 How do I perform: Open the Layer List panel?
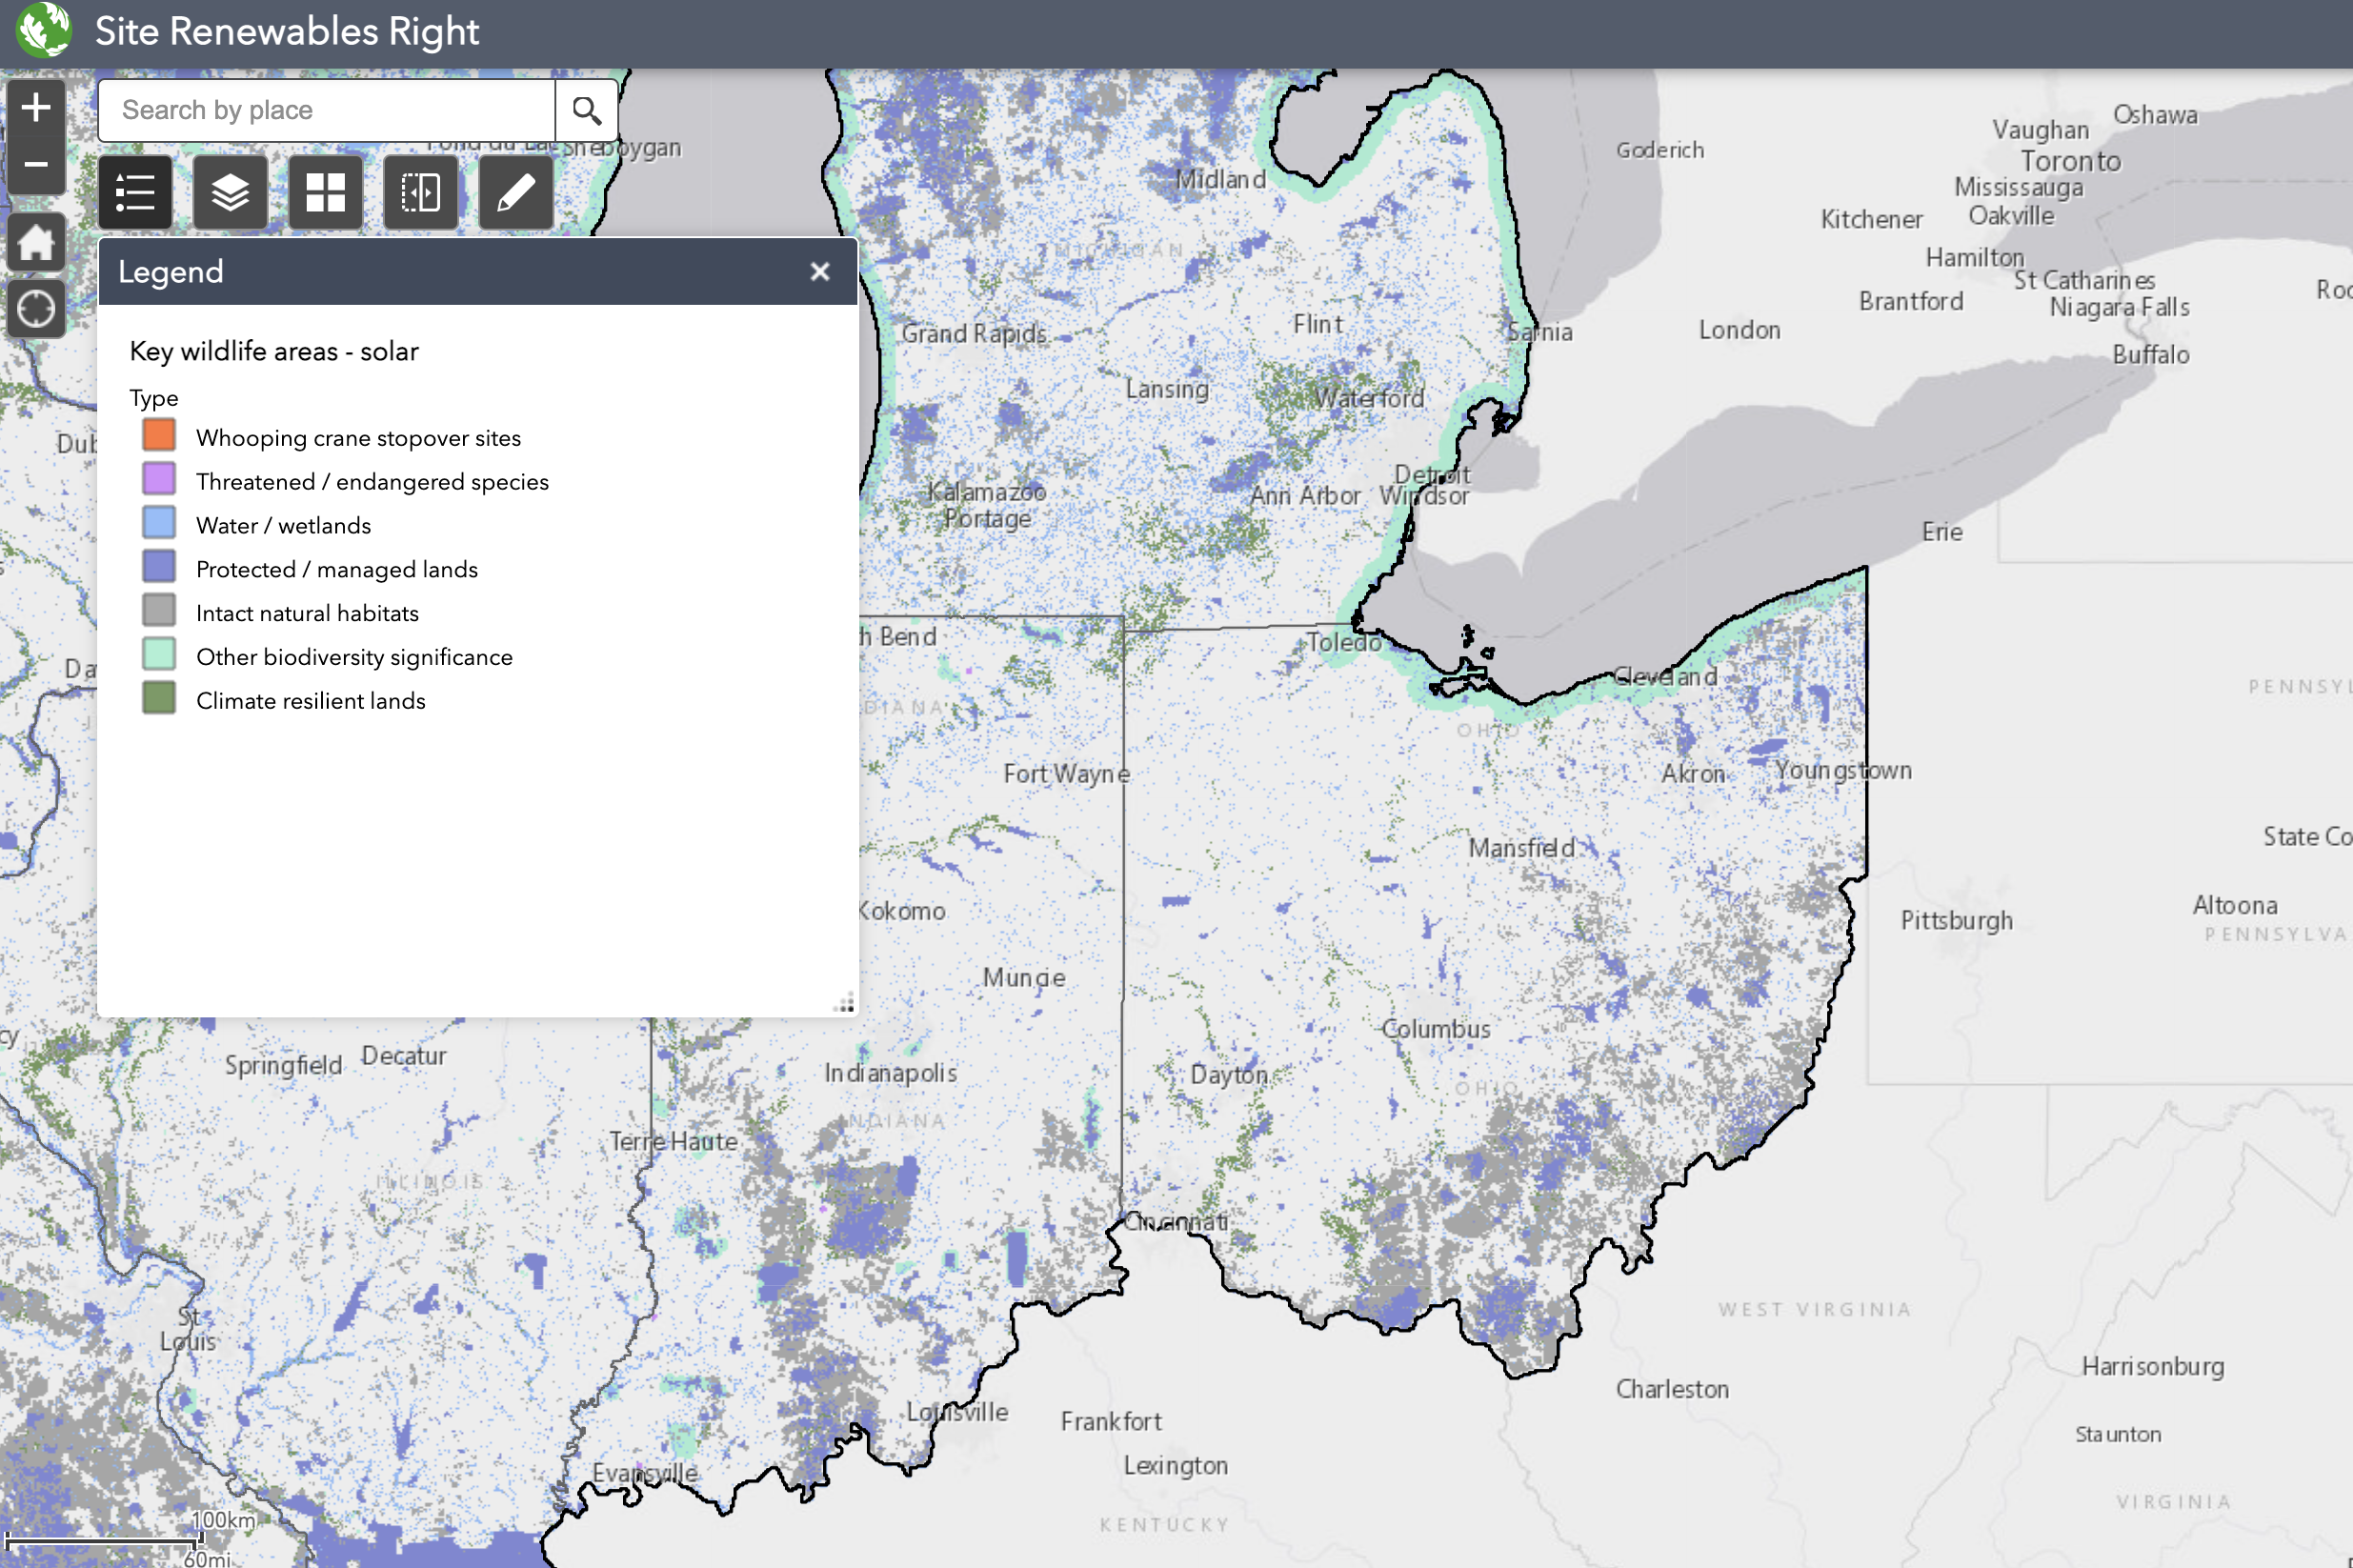(x=230, y=191)
